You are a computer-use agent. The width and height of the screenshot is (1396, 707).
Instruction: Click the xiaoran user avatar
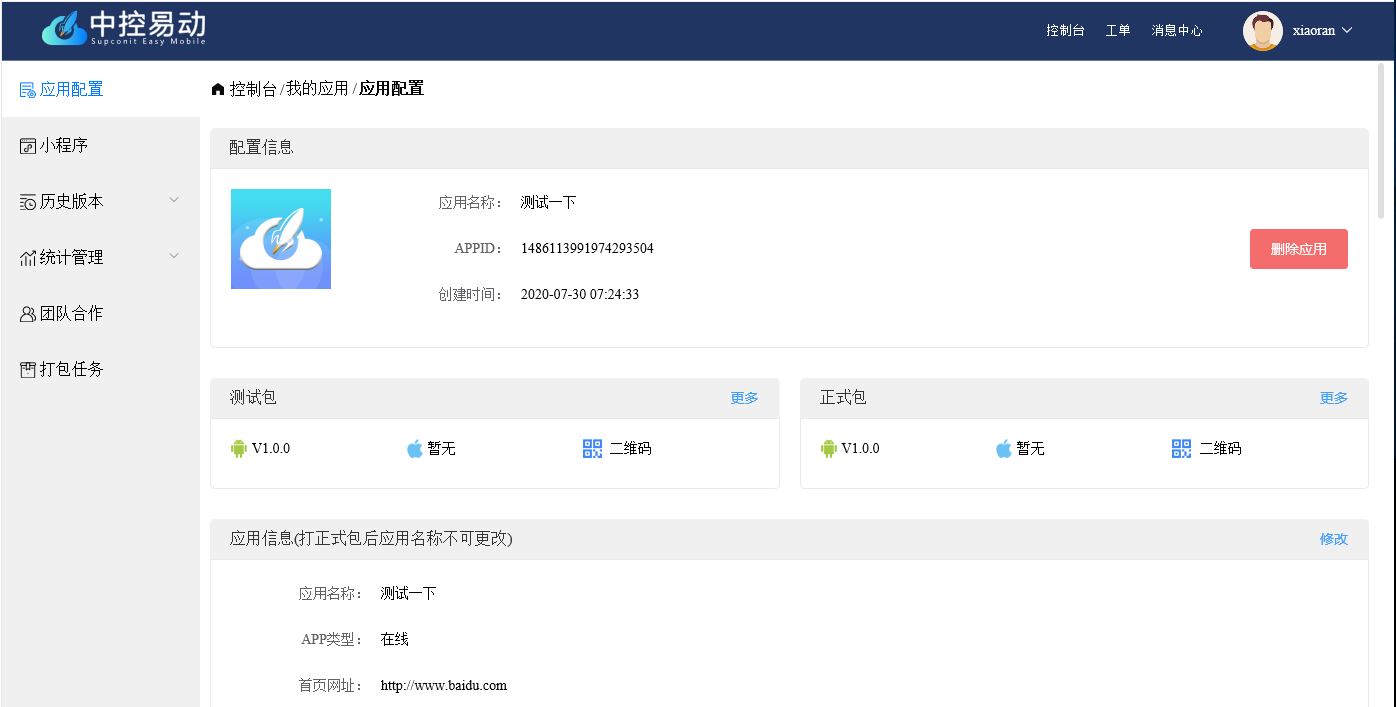tap(1263, 31)
